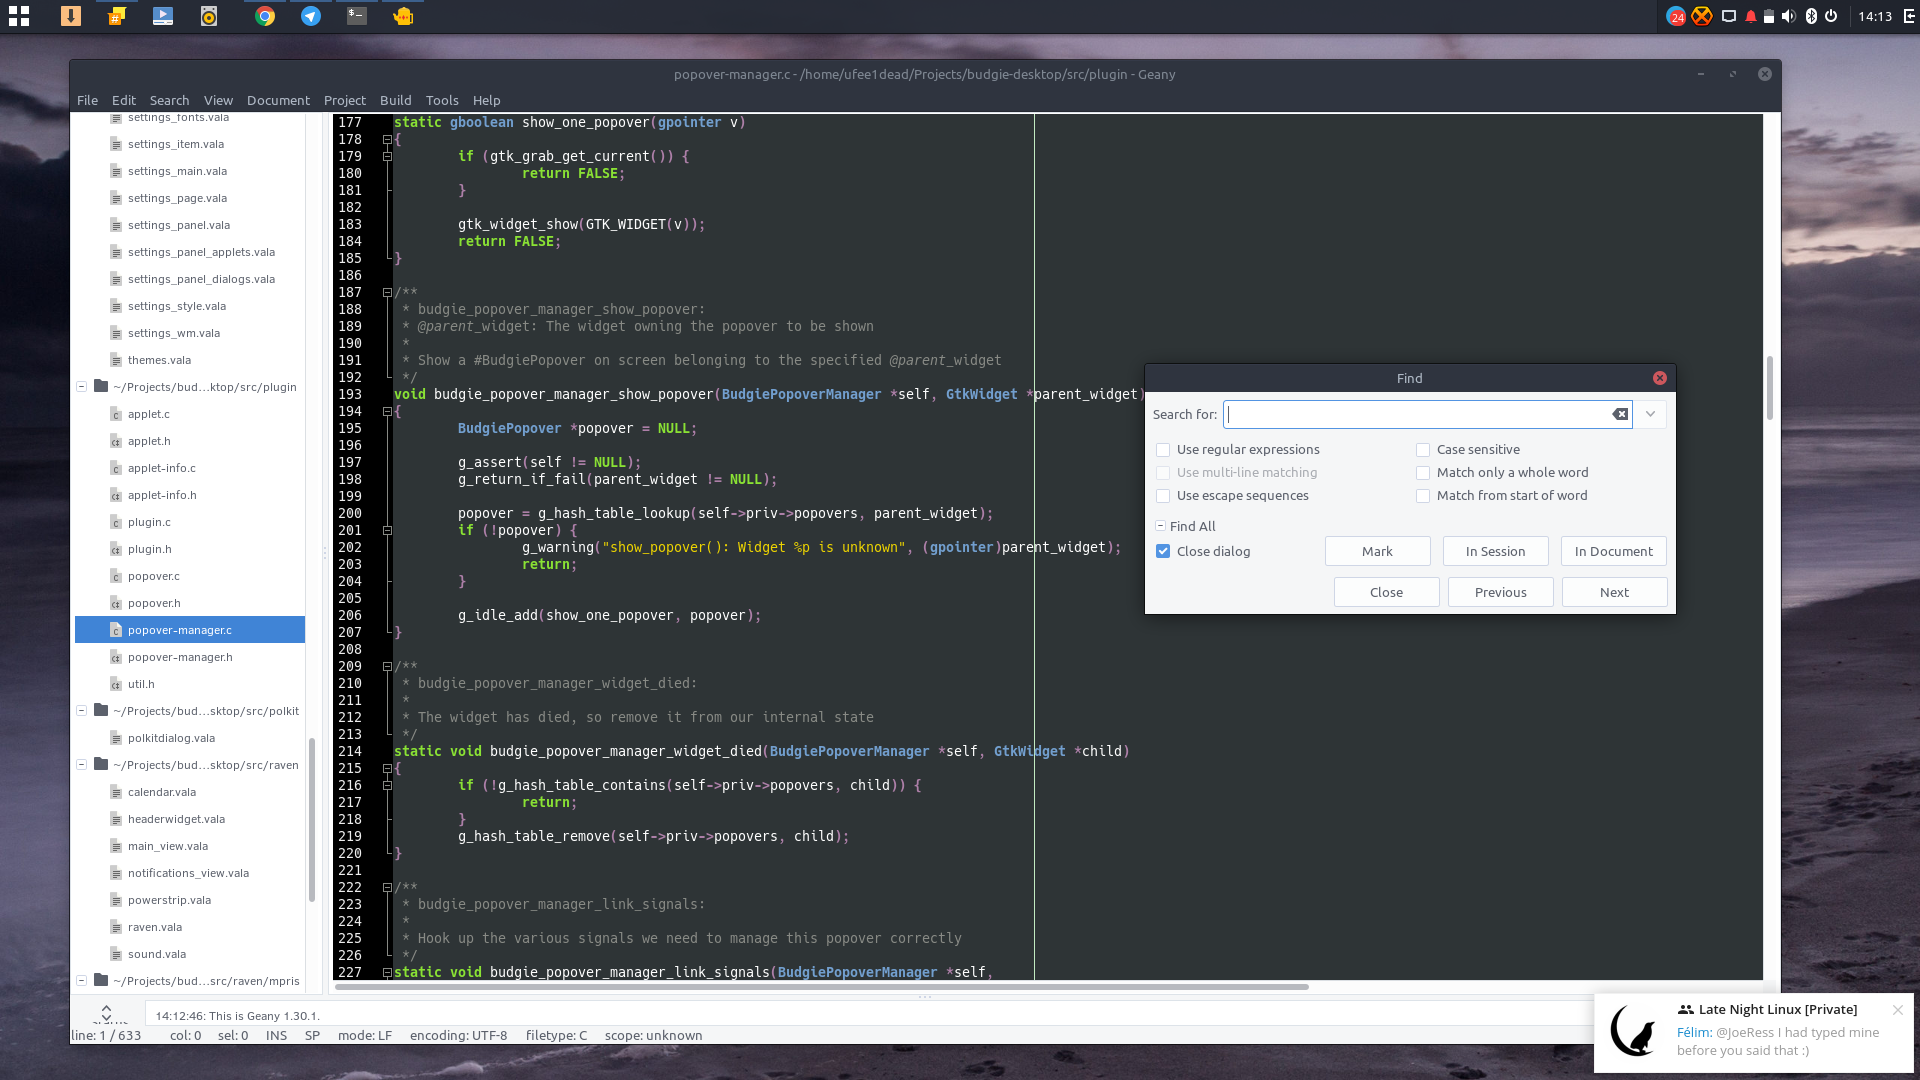Screen dimensions: 1920x1080
Task: Fold the code block at line 178
Action: (x=387, y=139)
